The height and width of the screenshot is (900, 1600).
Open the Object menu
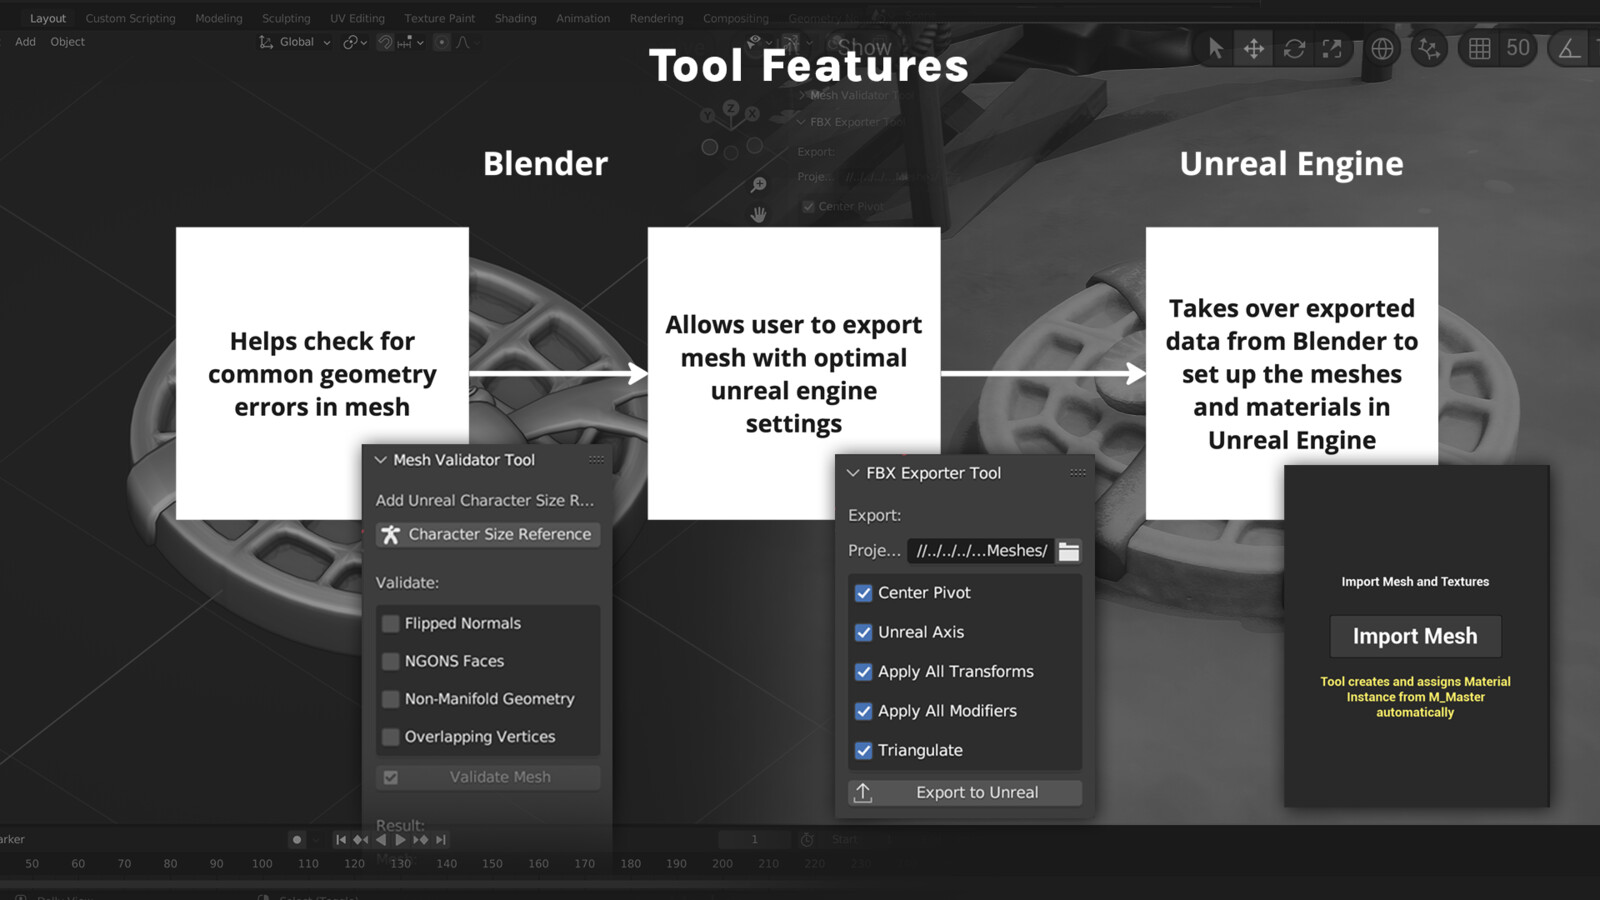[x=68, y=42]
